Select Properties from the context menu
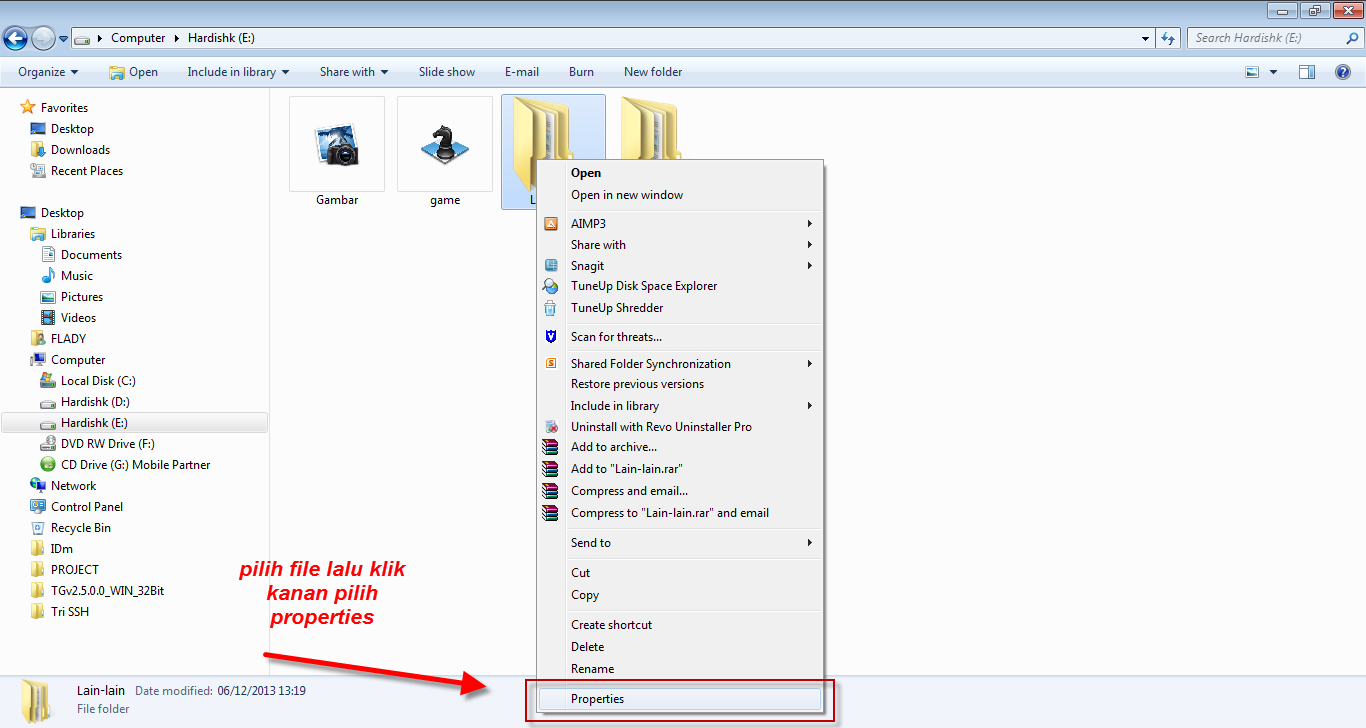The image size is (1366, 728). [x=597, y=698]
